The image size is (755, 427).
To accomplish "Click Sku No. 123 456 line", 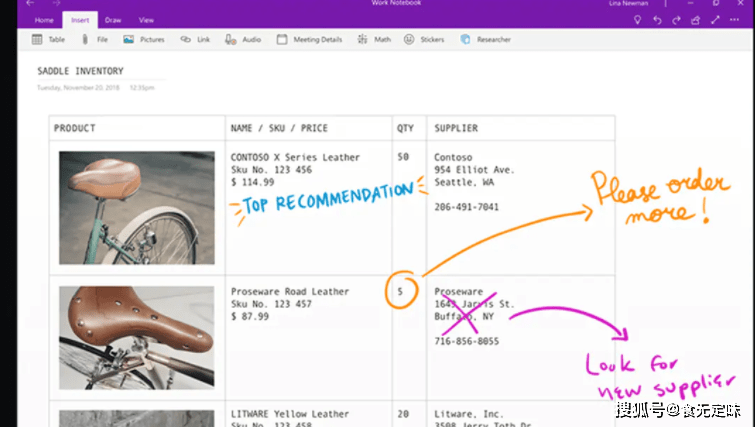I will click(271, 170).
